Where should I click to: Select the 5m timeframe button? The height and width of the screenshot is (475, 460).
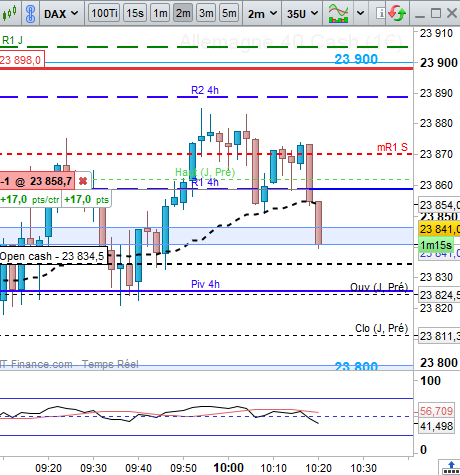229,13
